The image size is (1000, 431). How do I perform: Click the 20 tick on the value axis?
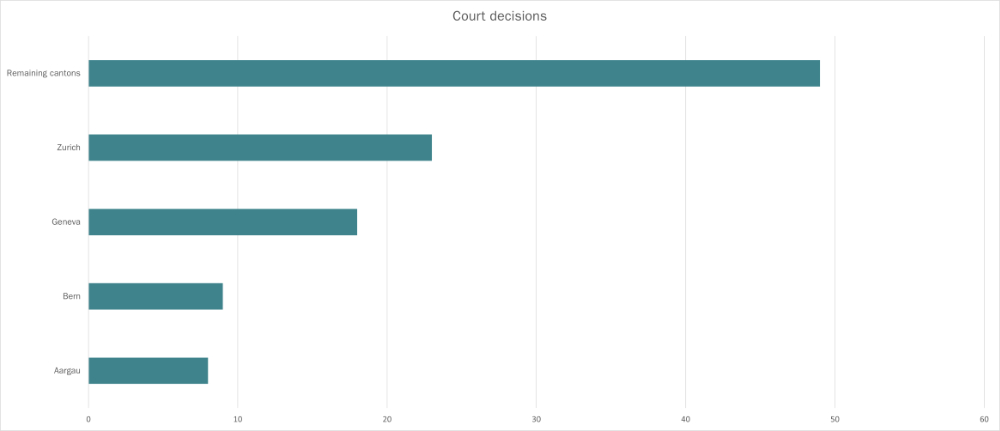(387, 418)
